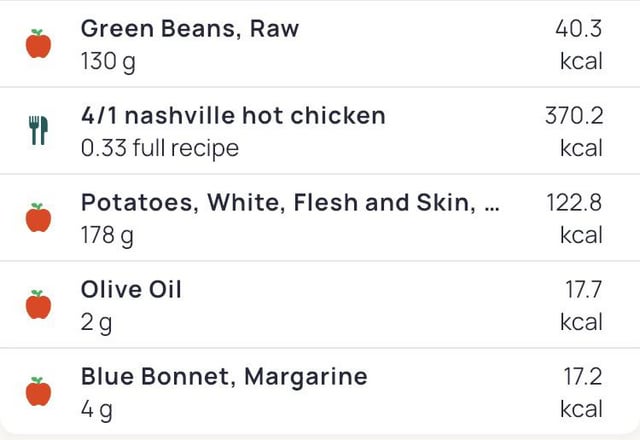Click the 40.3 kcal value
Image resolution: width=640 pixels, height=440 pixels.
(579, 45)
